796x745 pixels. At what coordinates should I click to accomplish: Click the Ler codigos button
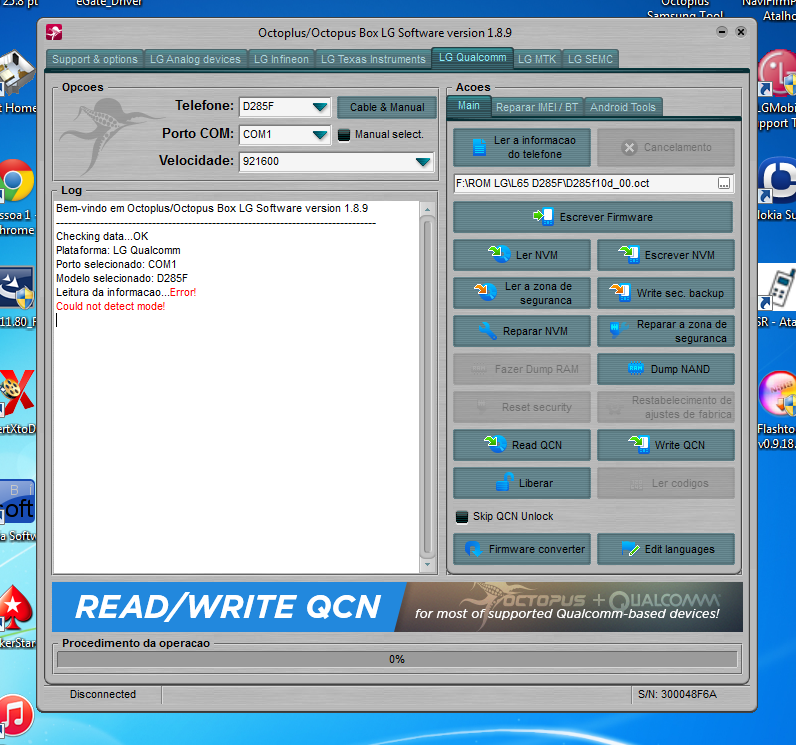pyautogui.click(x=666, y=483)
